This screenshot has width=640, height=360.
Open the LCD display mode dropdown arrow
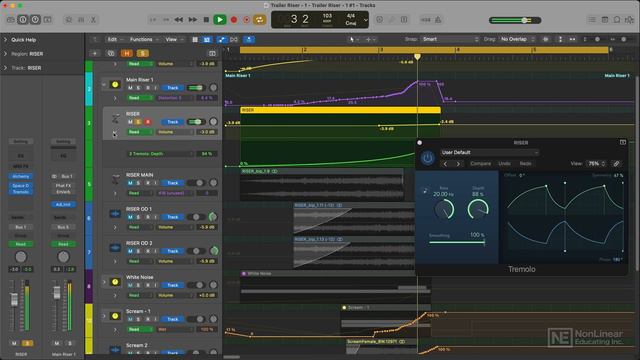(x=366, y=20)
